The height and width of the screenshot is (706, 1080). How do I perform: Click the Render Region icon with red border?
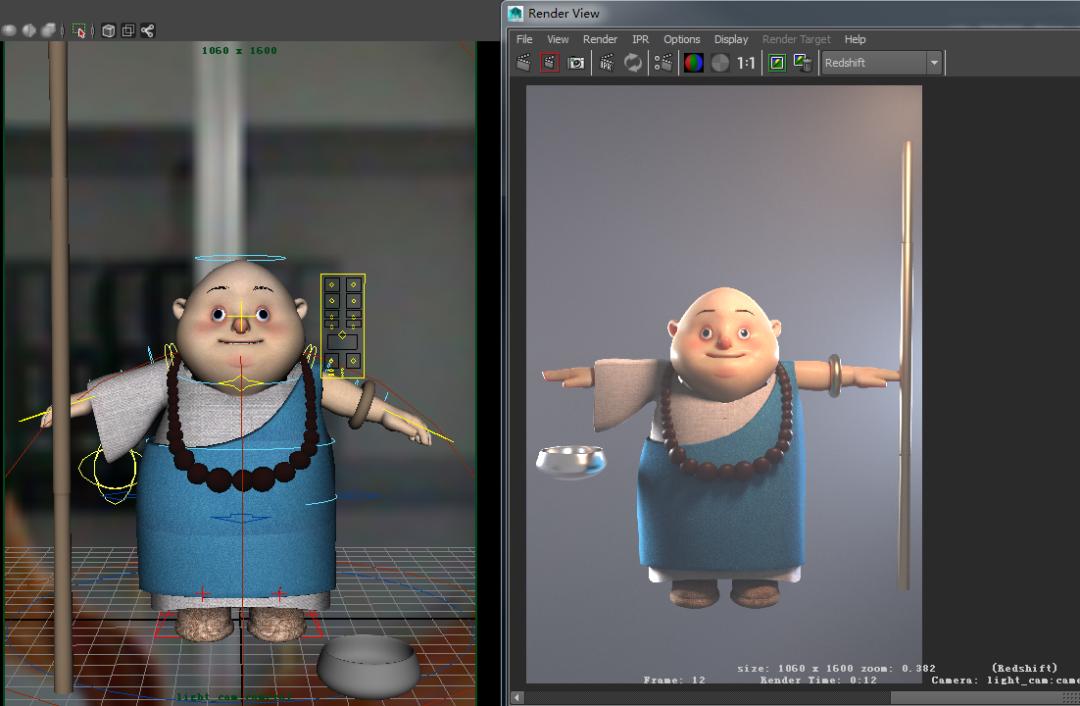pyautogui.click(x=549, y=63)
